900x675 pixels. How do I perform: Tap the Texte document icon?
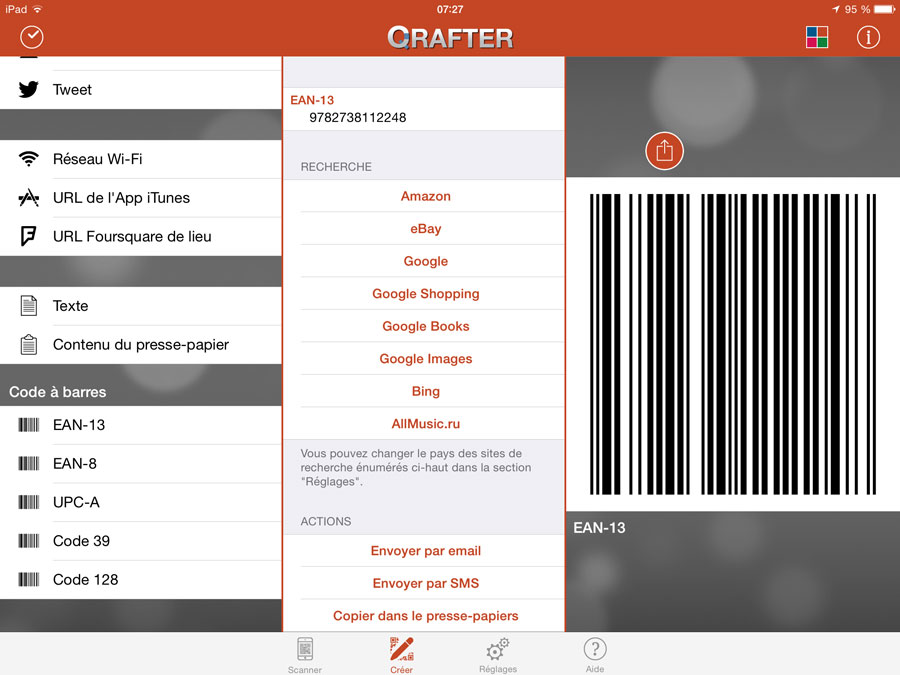(29, 305)
